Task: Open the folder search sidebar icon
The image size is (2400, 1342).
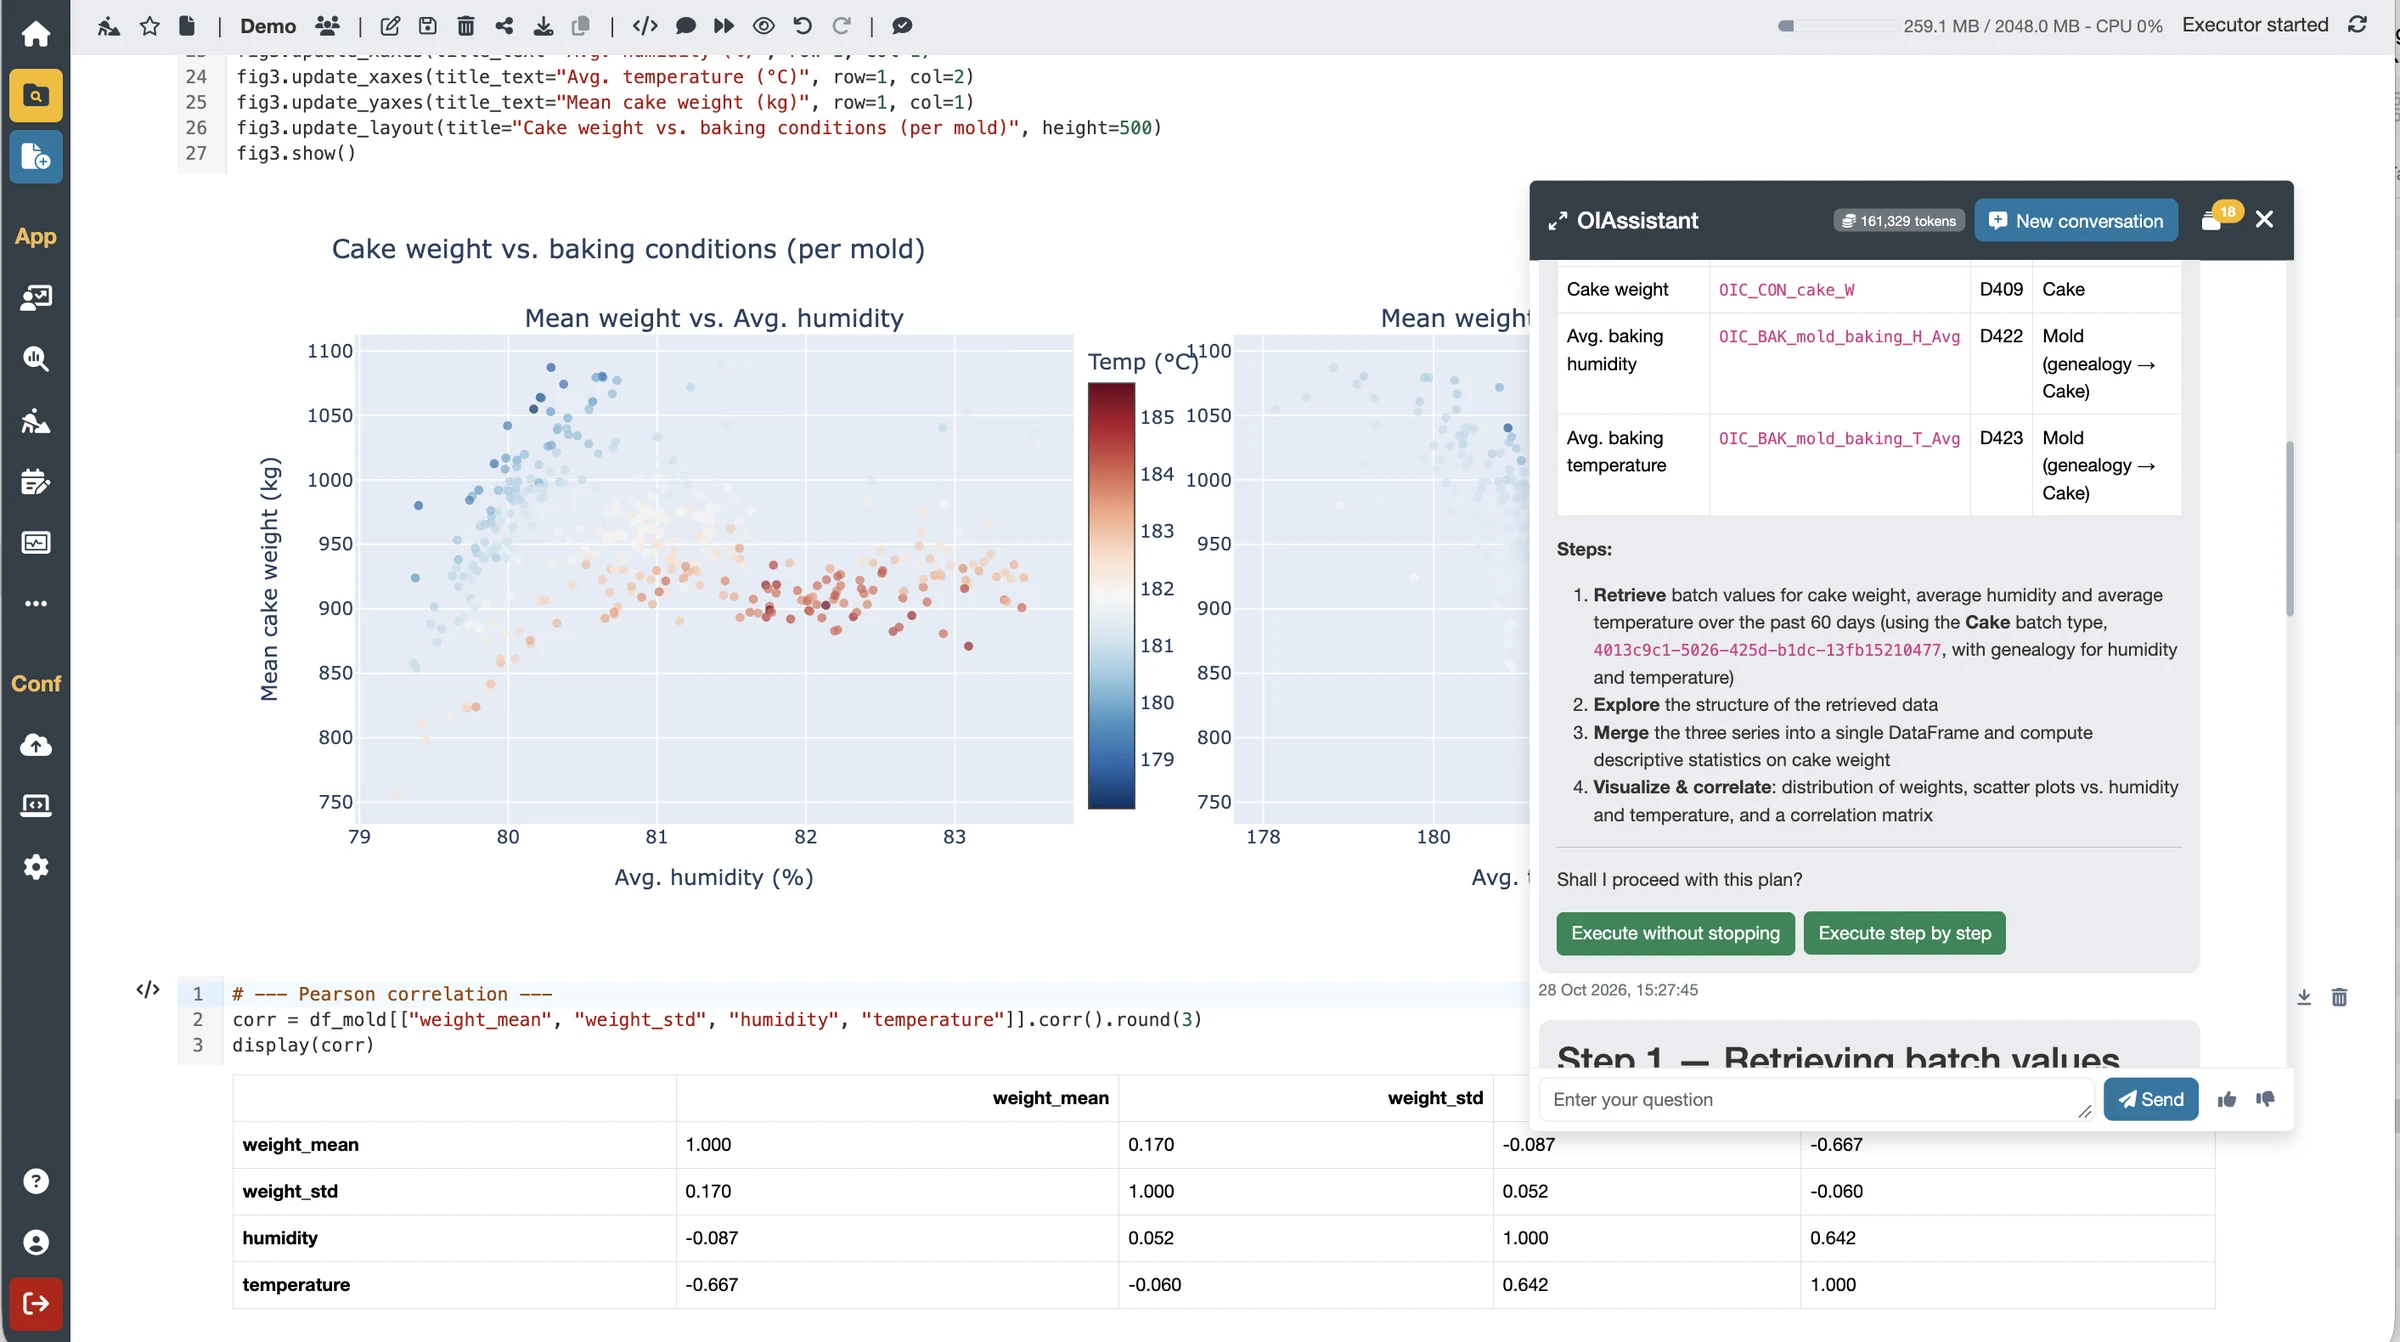Action: 36,96
